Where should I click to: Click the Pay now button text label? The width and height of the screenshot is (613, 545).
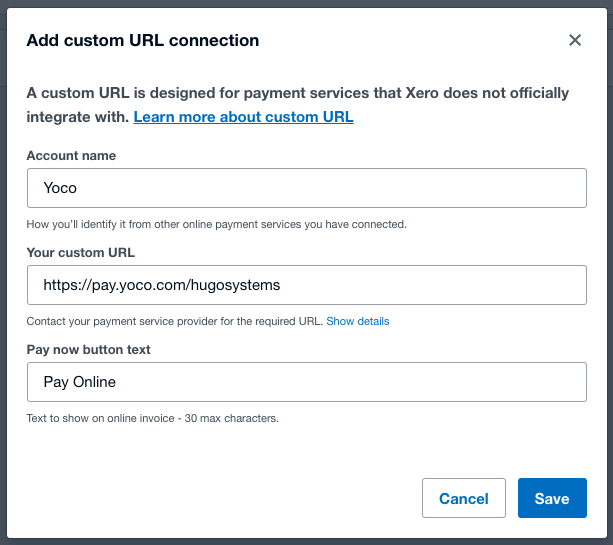click(88, 350)
